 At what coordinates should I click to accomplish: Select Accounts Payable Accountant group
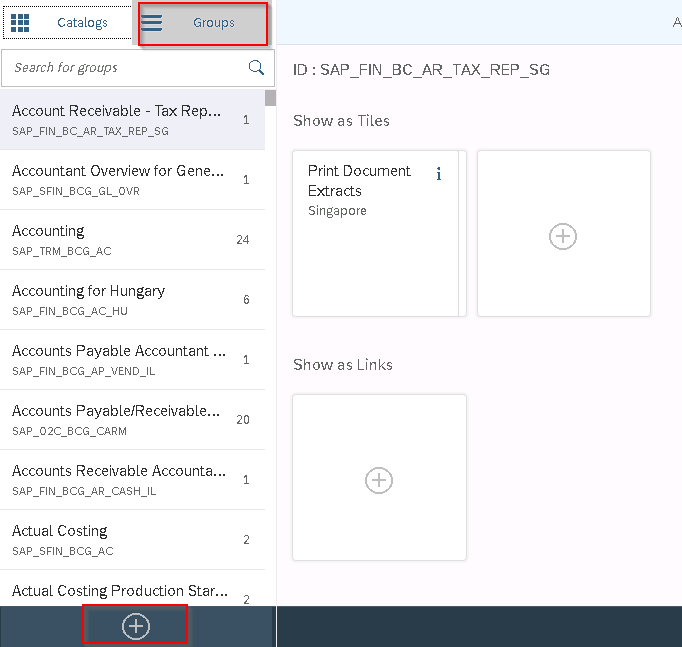(x=117, y=359)
